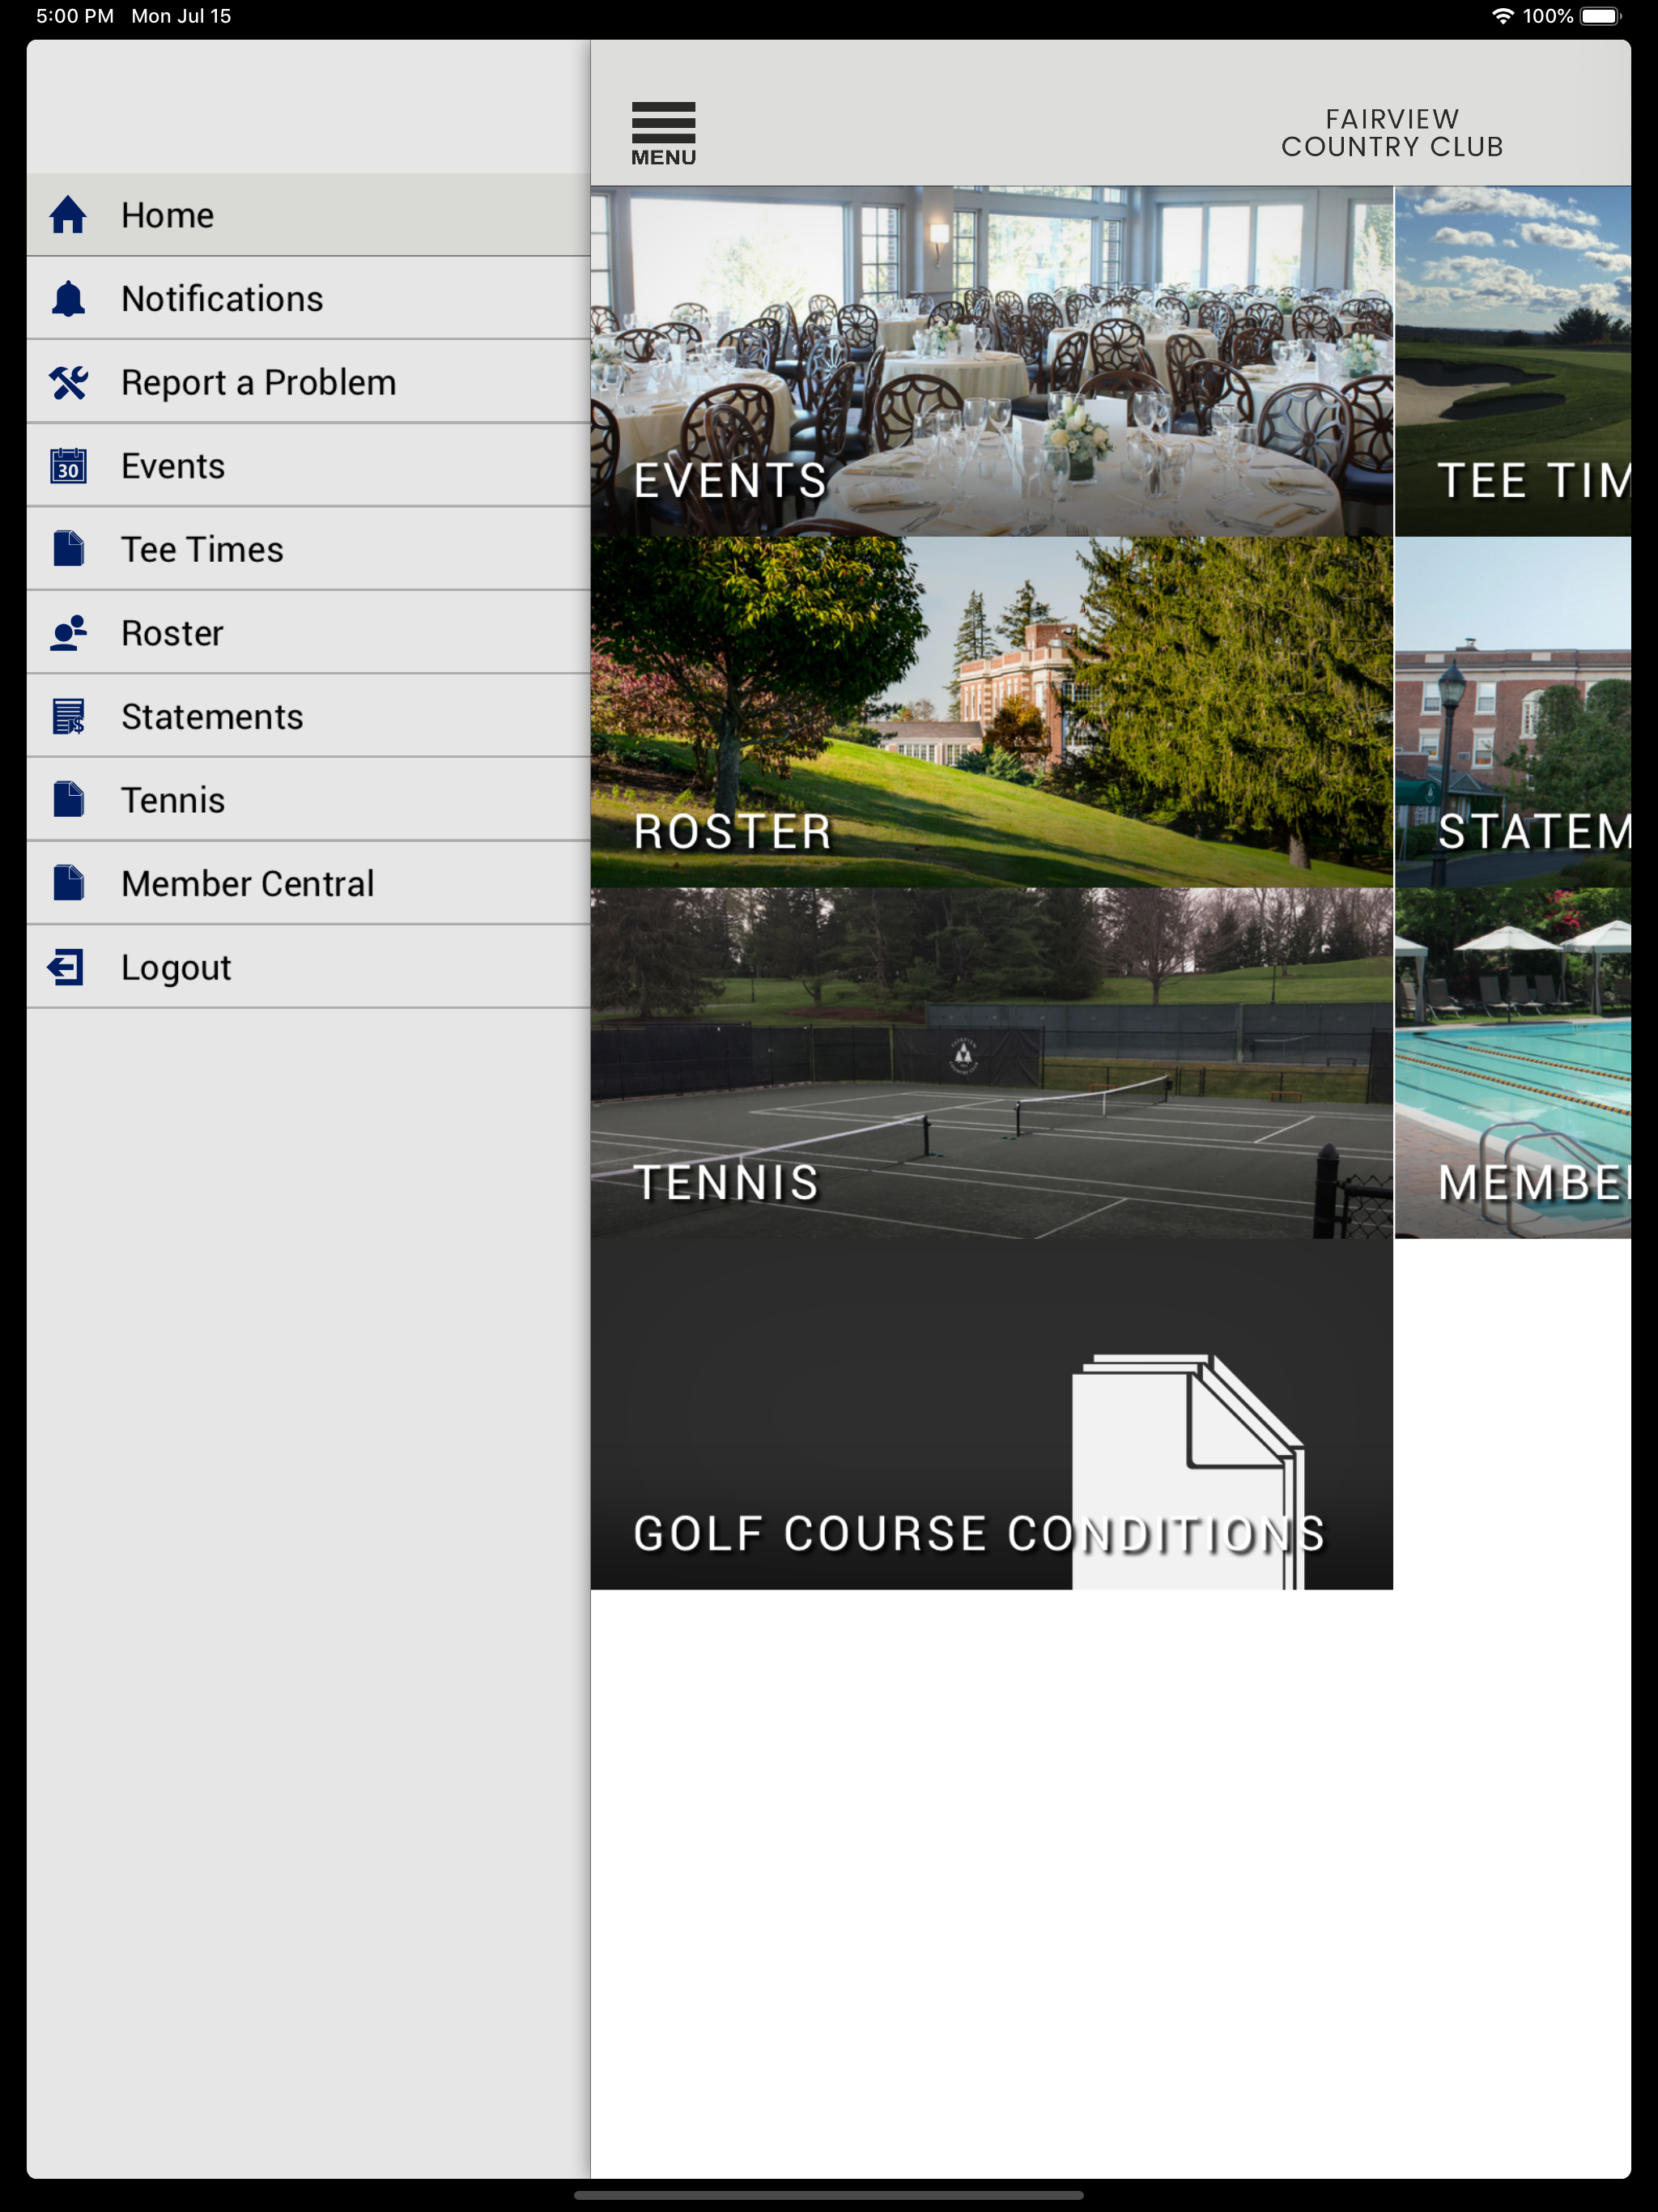The width and height of the screenshot is (1658, 2212).
Task: Select Roster in the side menu
Action: click(x=308, y=633)
